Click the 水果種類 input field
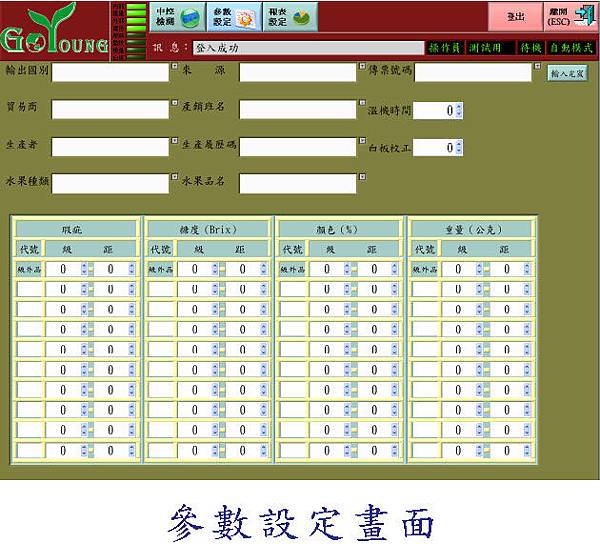The height and width of the screenshot is (544, 600). click(110, 184)
